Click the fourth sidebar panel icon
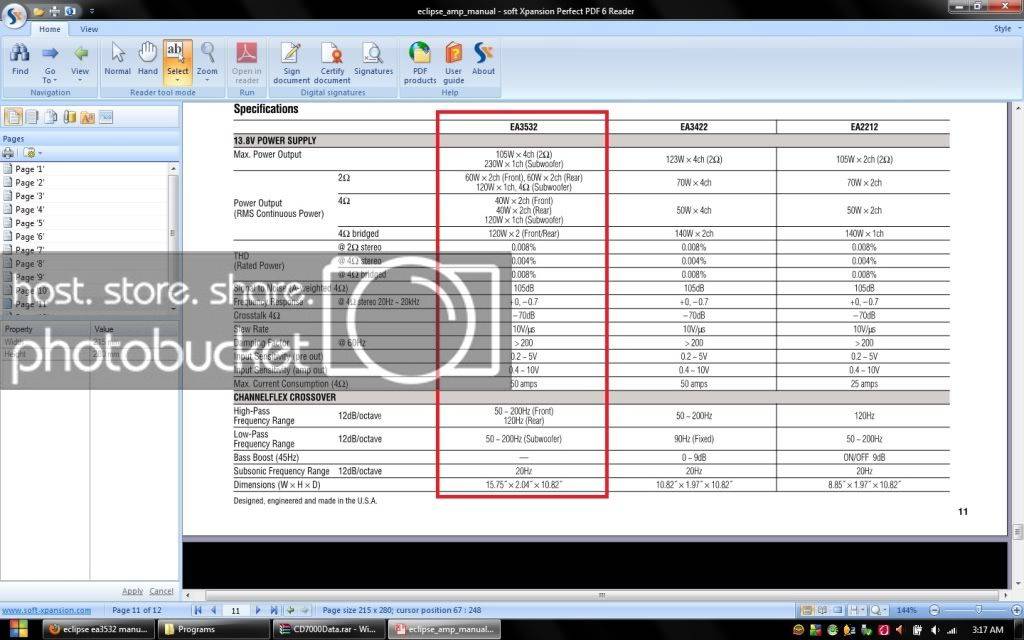This screenshot has width=1024, height=640. click(x=69, y=117)
